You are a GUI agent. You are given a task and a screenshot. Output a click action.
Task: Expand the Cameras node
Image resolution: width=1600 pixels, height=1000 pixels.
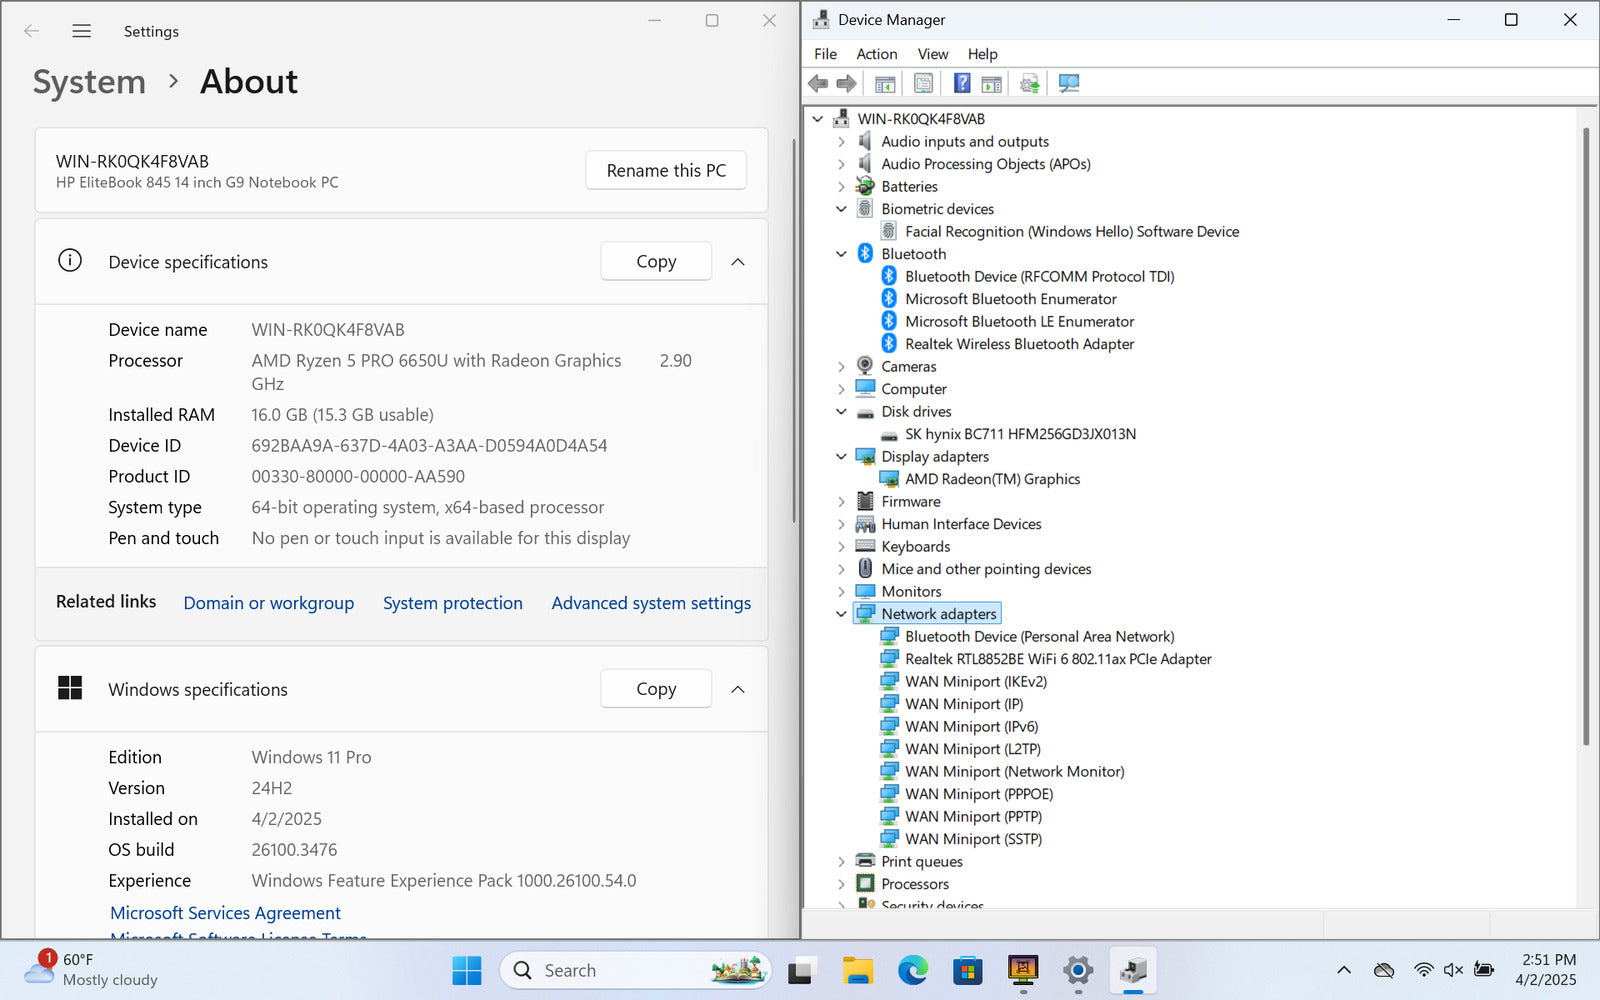pyautogui.click(x=841, y=367)
